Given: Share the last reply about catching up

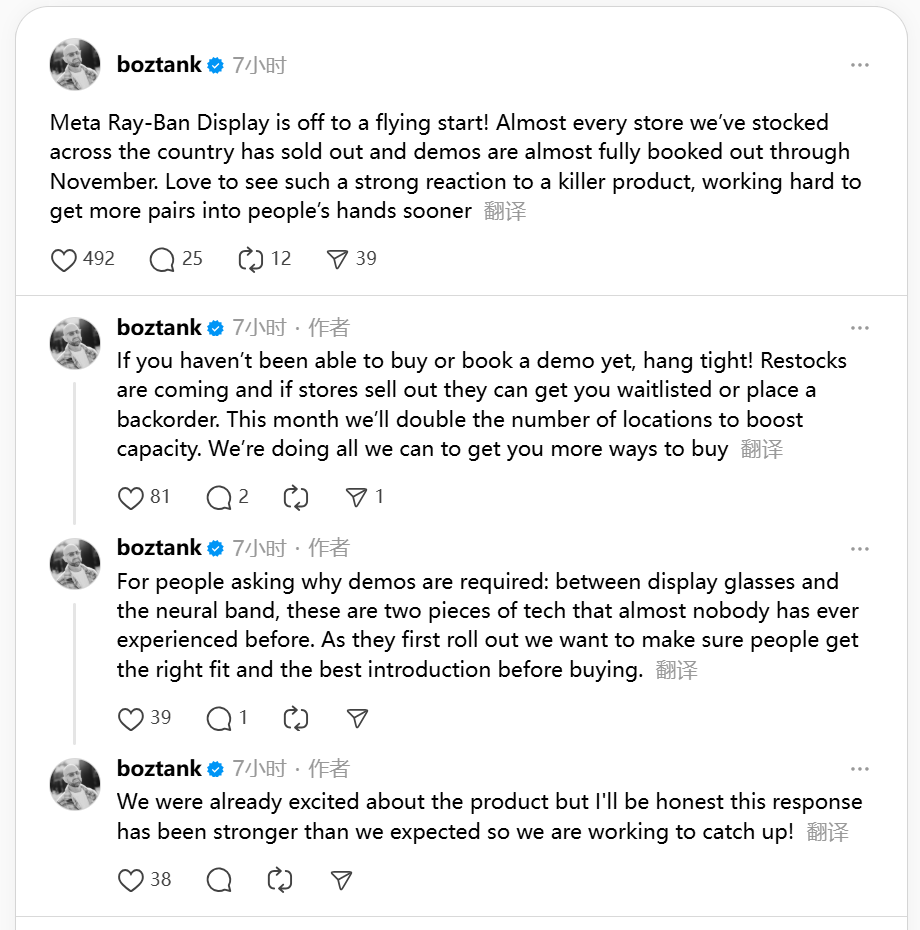Looking at the screenshot, I should (342, 880).
